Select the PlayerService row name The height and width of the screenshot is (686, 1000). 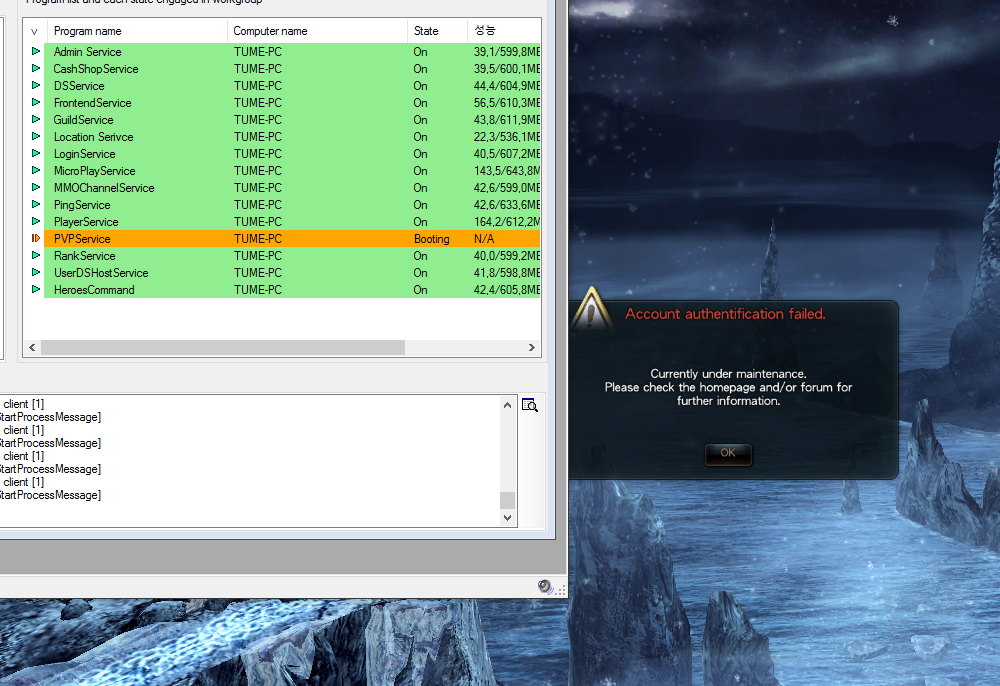(86, 222)
